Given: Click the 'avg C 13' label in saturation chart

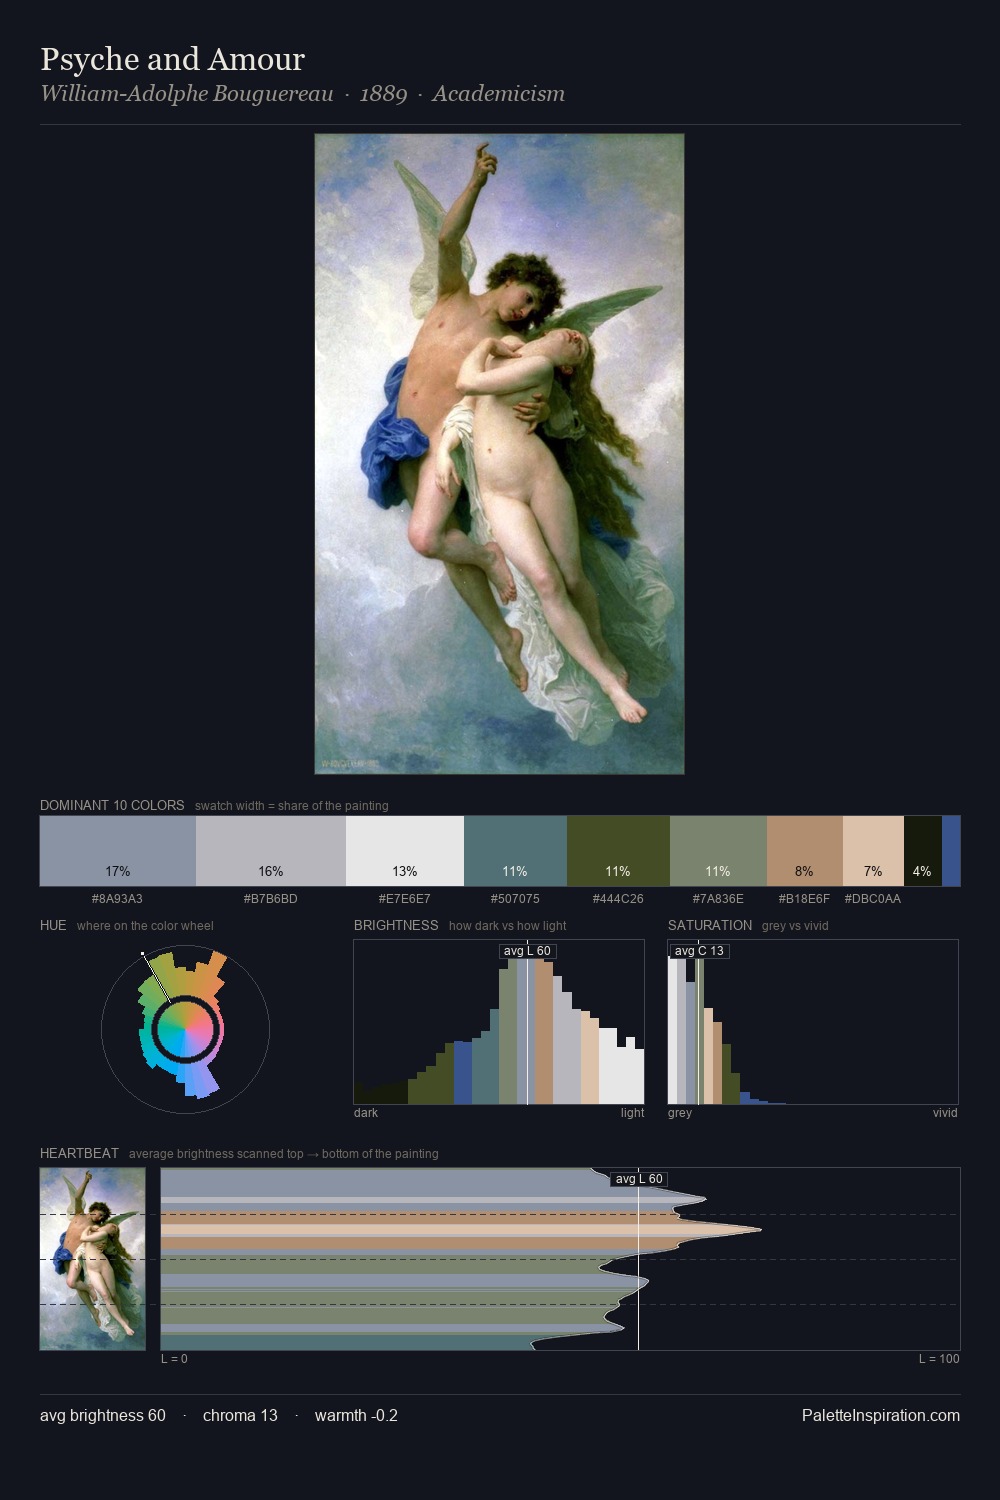Looking at the screenshot, I should click(x=699, y=951).
